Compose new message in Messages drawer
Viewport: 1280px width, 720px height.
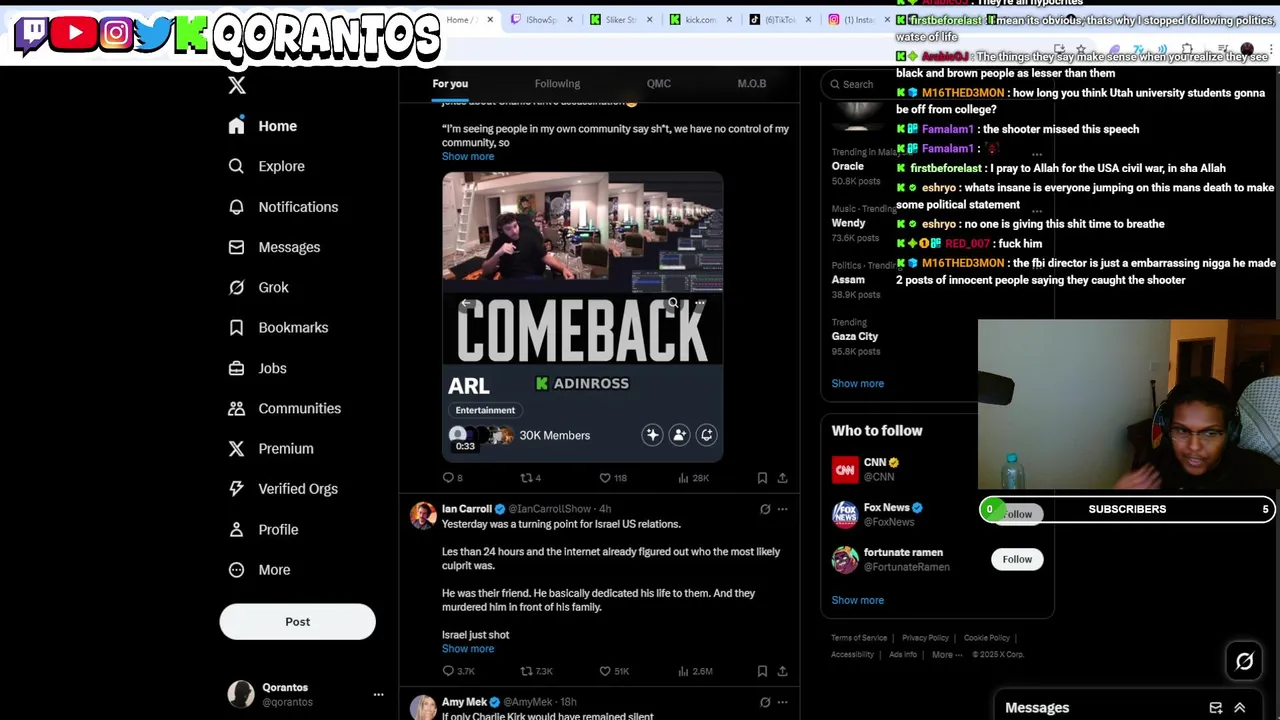(1216, 708)
